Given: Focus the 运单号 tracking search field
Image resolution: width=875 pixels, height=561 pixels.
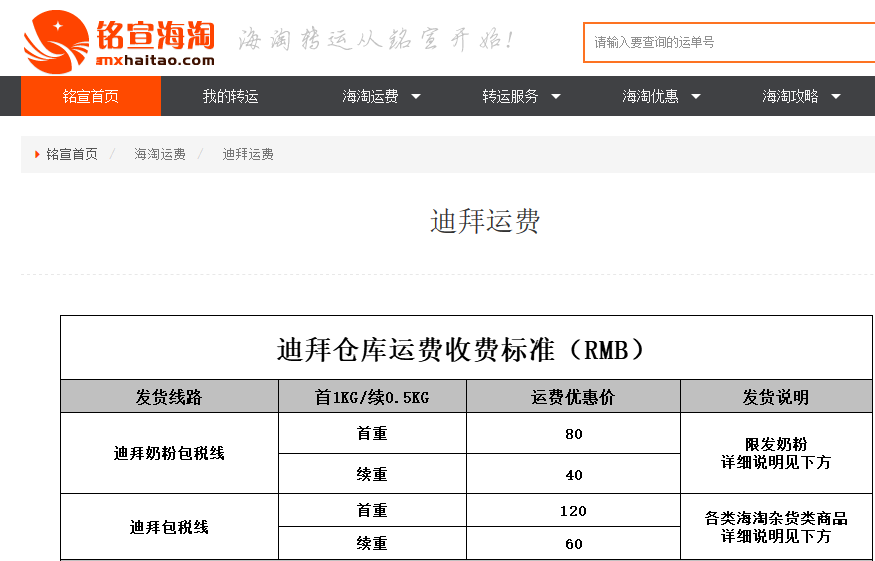Looking at the screenshot, I should tap(729, 42).
